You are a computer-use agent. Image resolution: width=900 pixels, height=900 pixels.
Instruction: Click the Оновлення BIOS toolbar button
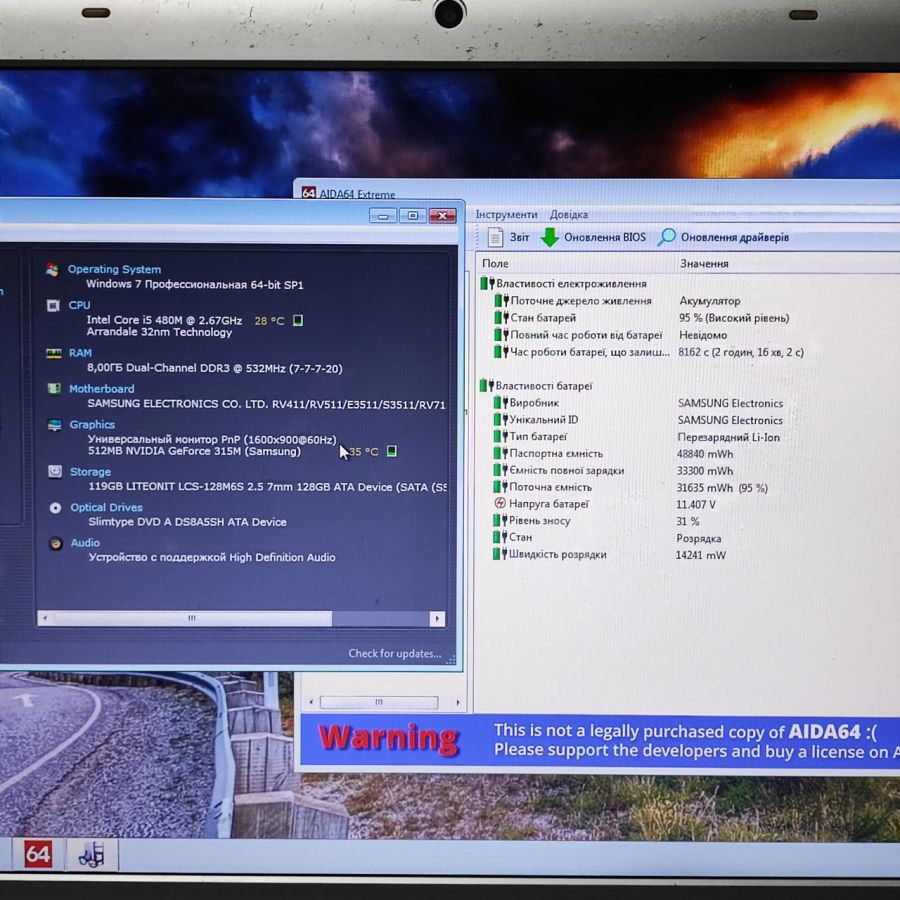coord(593,237)
